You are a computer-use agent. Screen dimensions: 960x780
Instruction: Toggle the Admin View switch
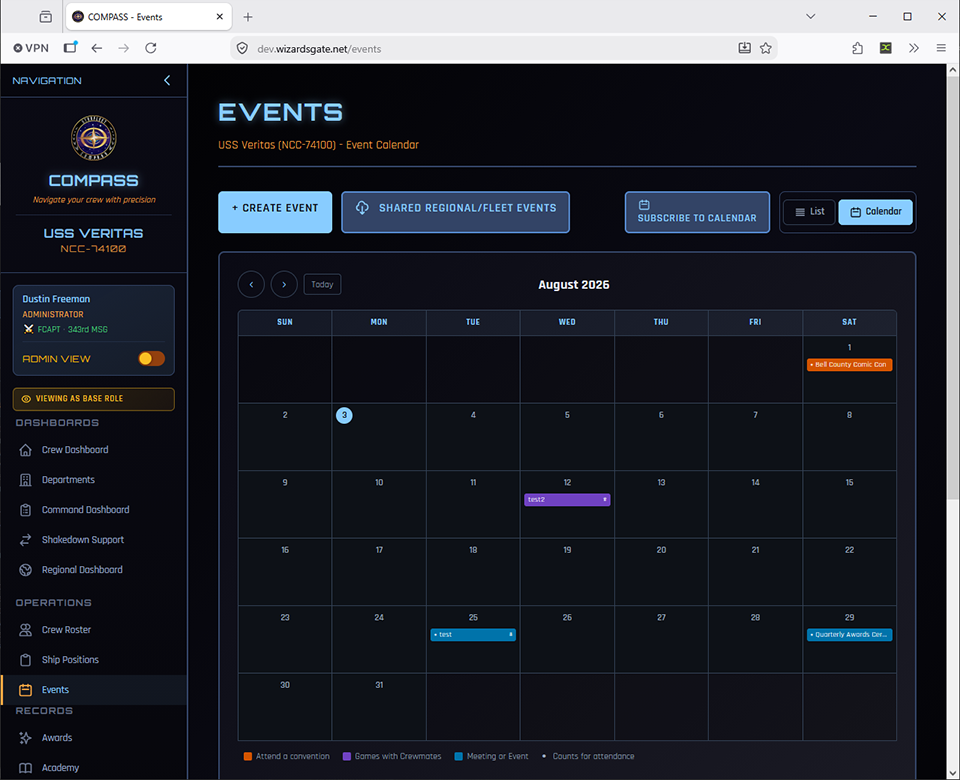[x=151, y=359]
